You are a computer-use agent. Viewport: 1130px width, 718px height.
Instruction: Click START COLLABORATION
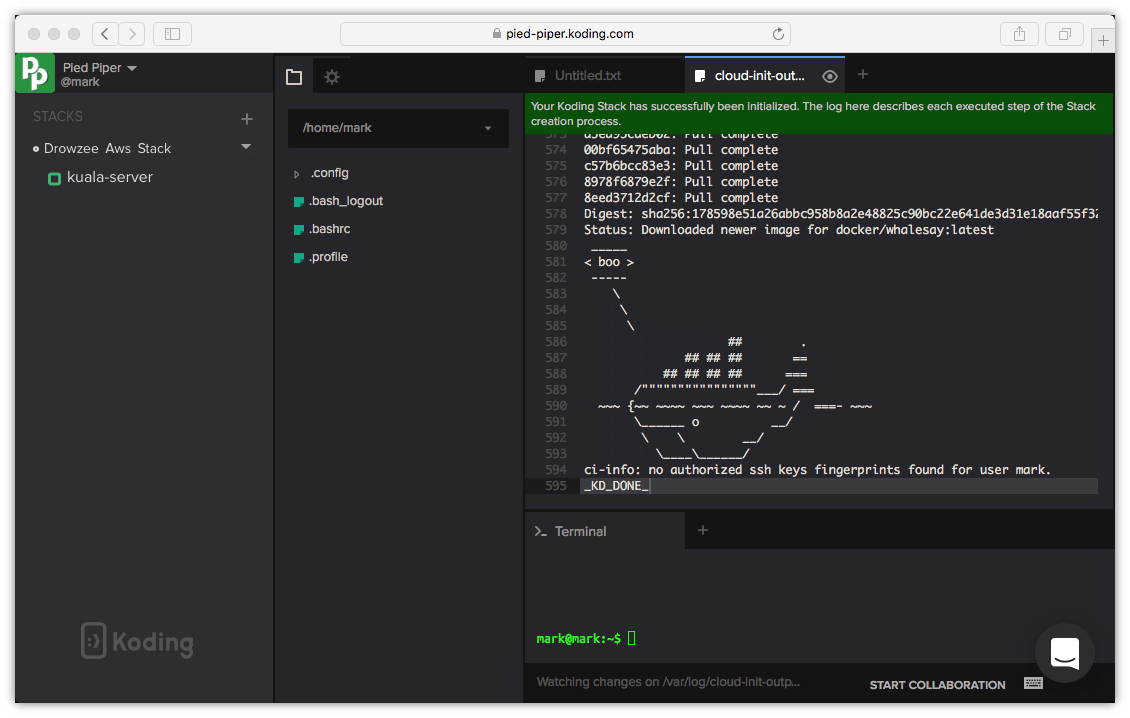click(x=937, y=685)
